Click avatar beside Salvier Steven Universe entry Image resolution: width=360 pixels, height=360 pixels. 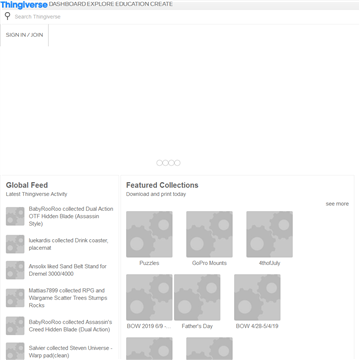pyautogui.click(x=15, y=351)
